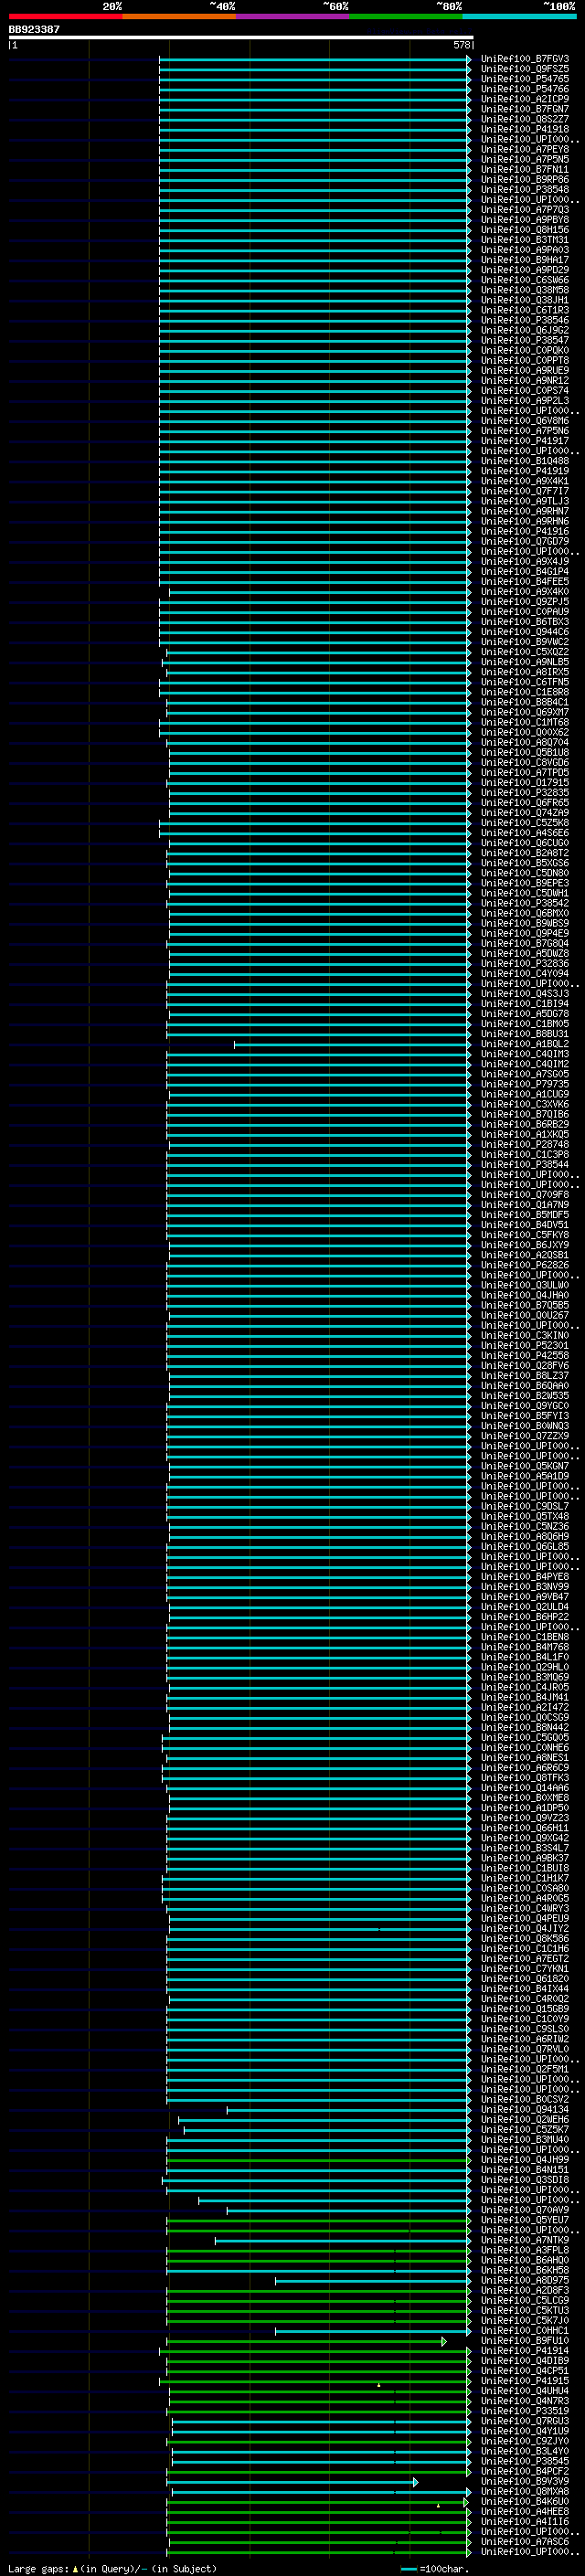Choose UniRef100_P28748 entry
Screen dimensions: 585x2576
pyautogui.click(x=525, y=1144)
